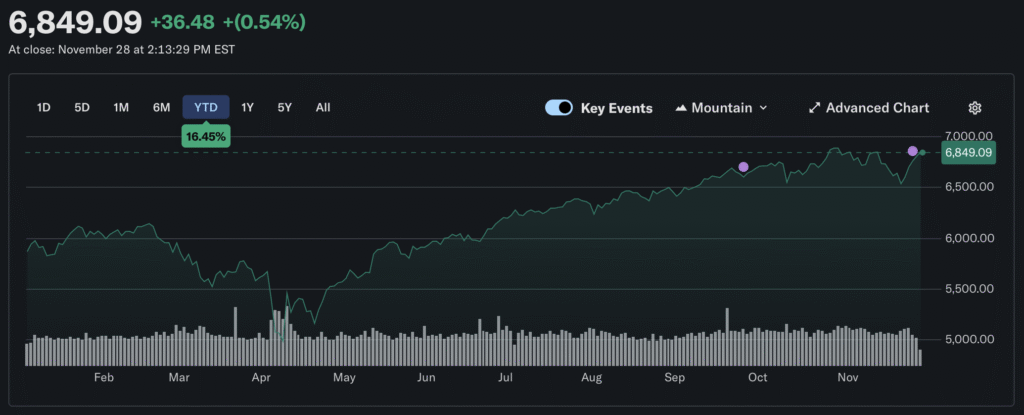The width and height of the screenshot is (1024, 415).
Task: Click the tallest volume bar in late March
Action: coord(235,324)
